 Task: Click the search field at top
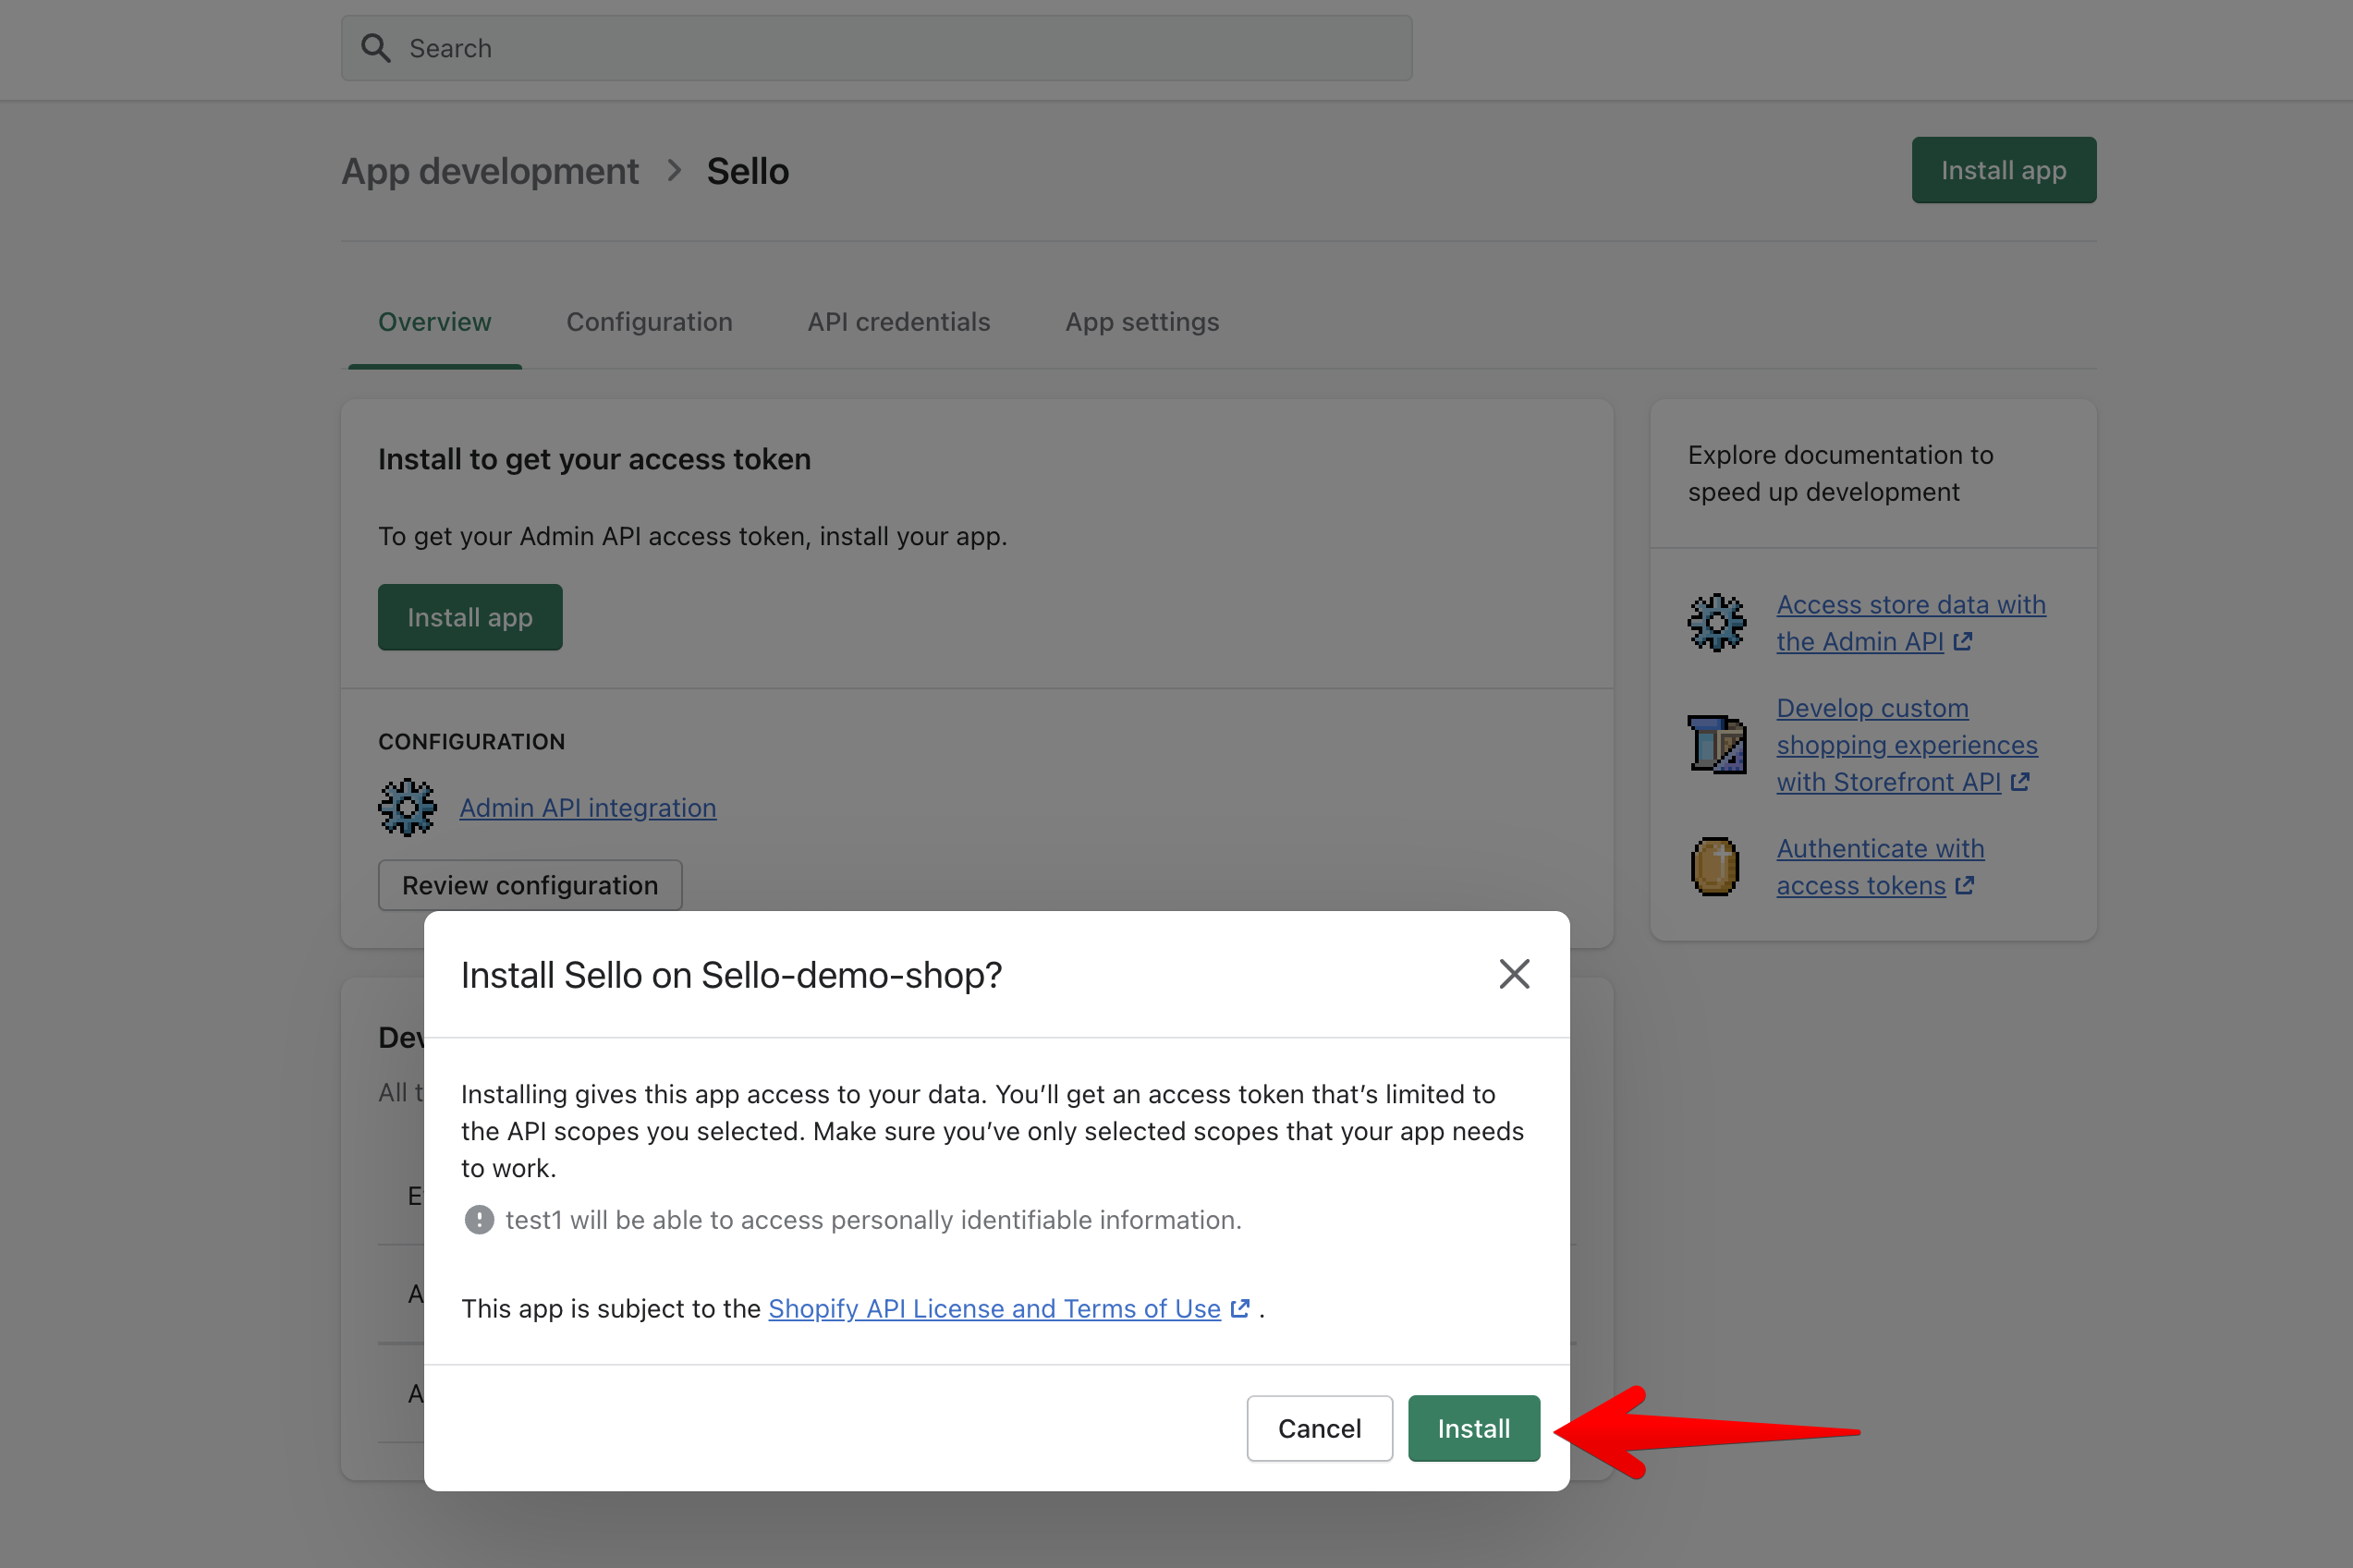[x=876, y=48]
